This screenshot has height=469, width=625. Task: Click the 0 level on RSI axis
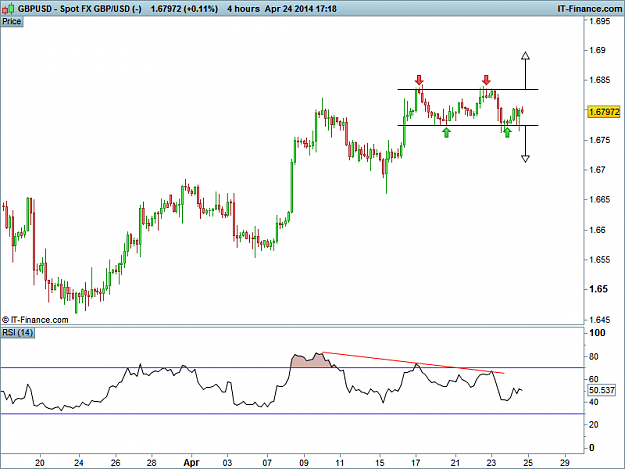(x=592, y=448)
